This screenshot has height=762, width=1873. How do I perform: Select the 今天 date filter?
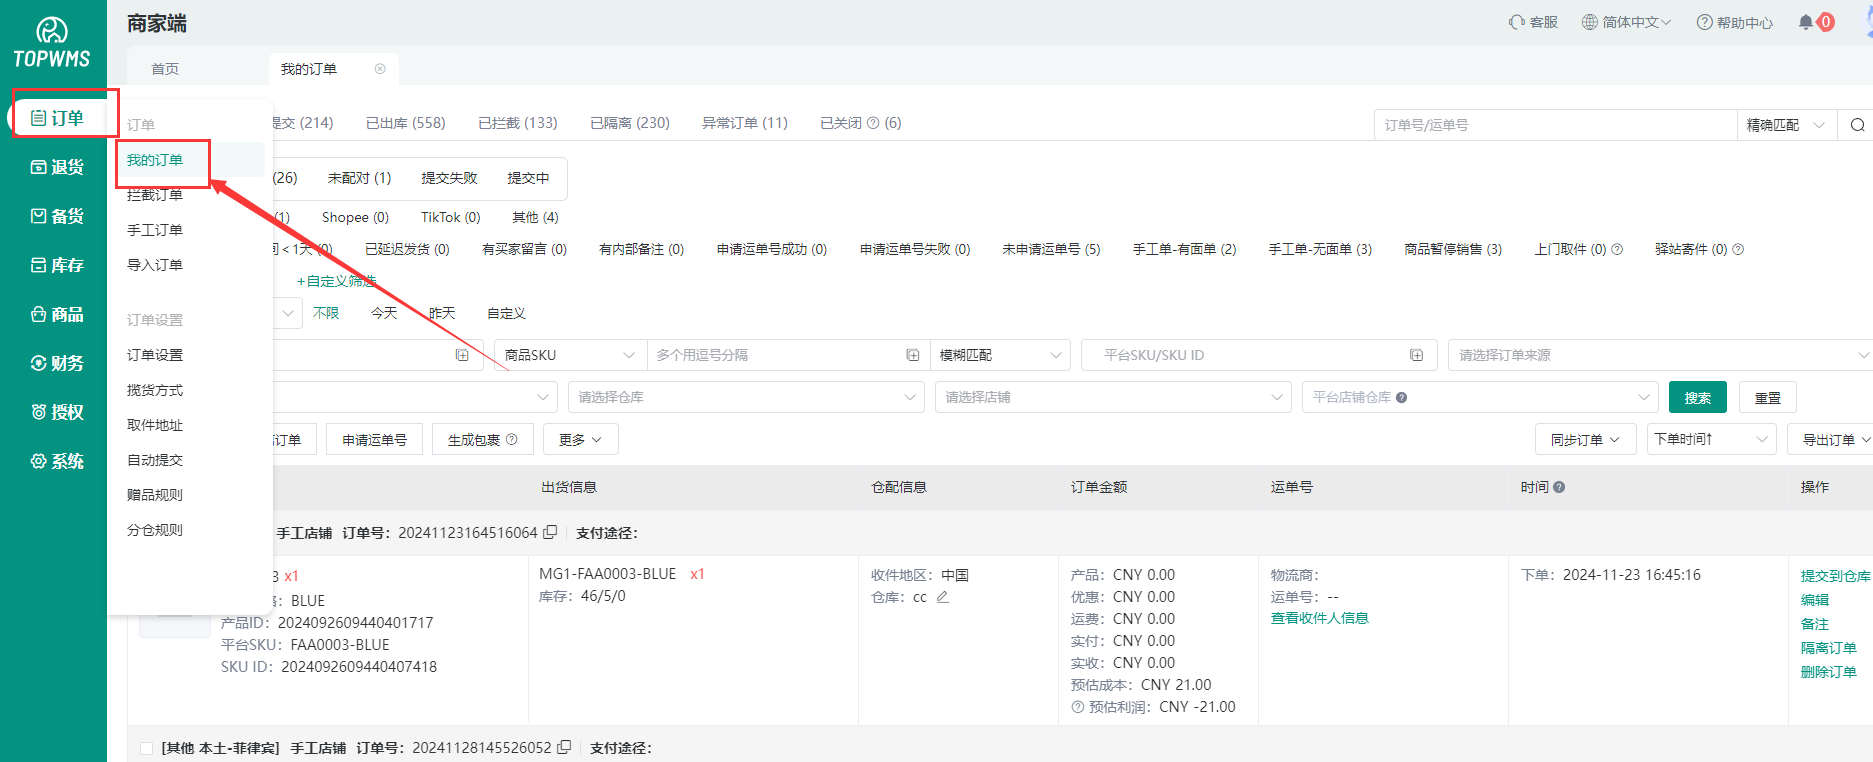pos(384,313)
